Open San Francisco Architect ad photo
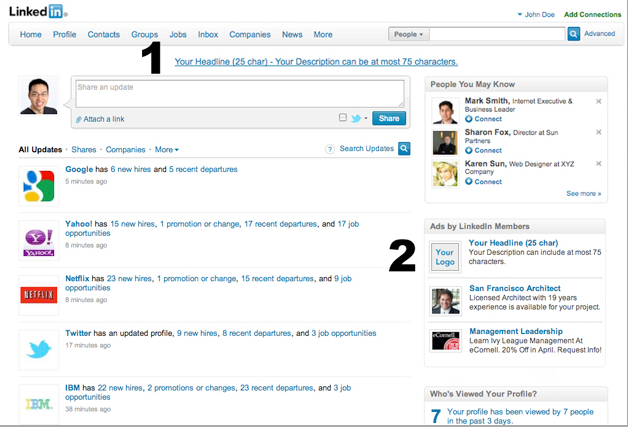This screenshot has width=629, height=427. [x=445, y=300]
